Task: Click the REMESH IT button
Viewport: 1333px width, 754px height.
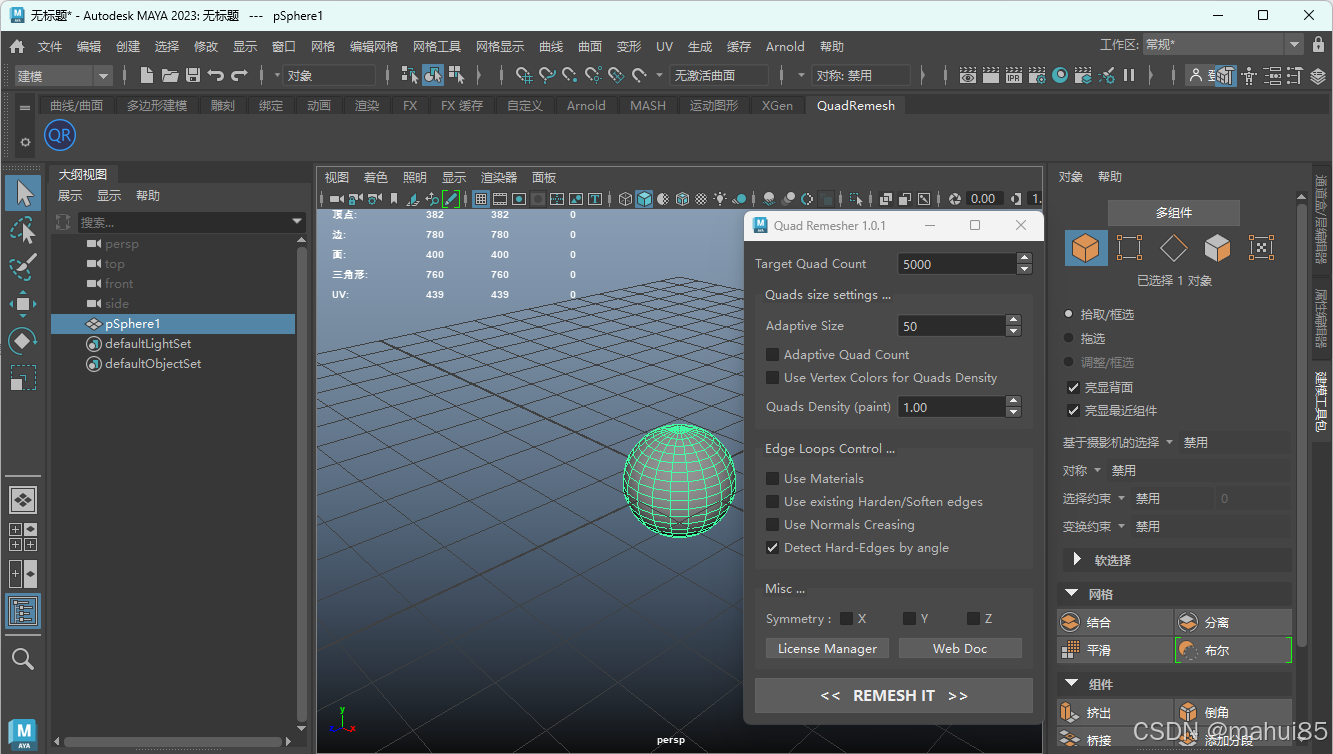Action: 894,696
